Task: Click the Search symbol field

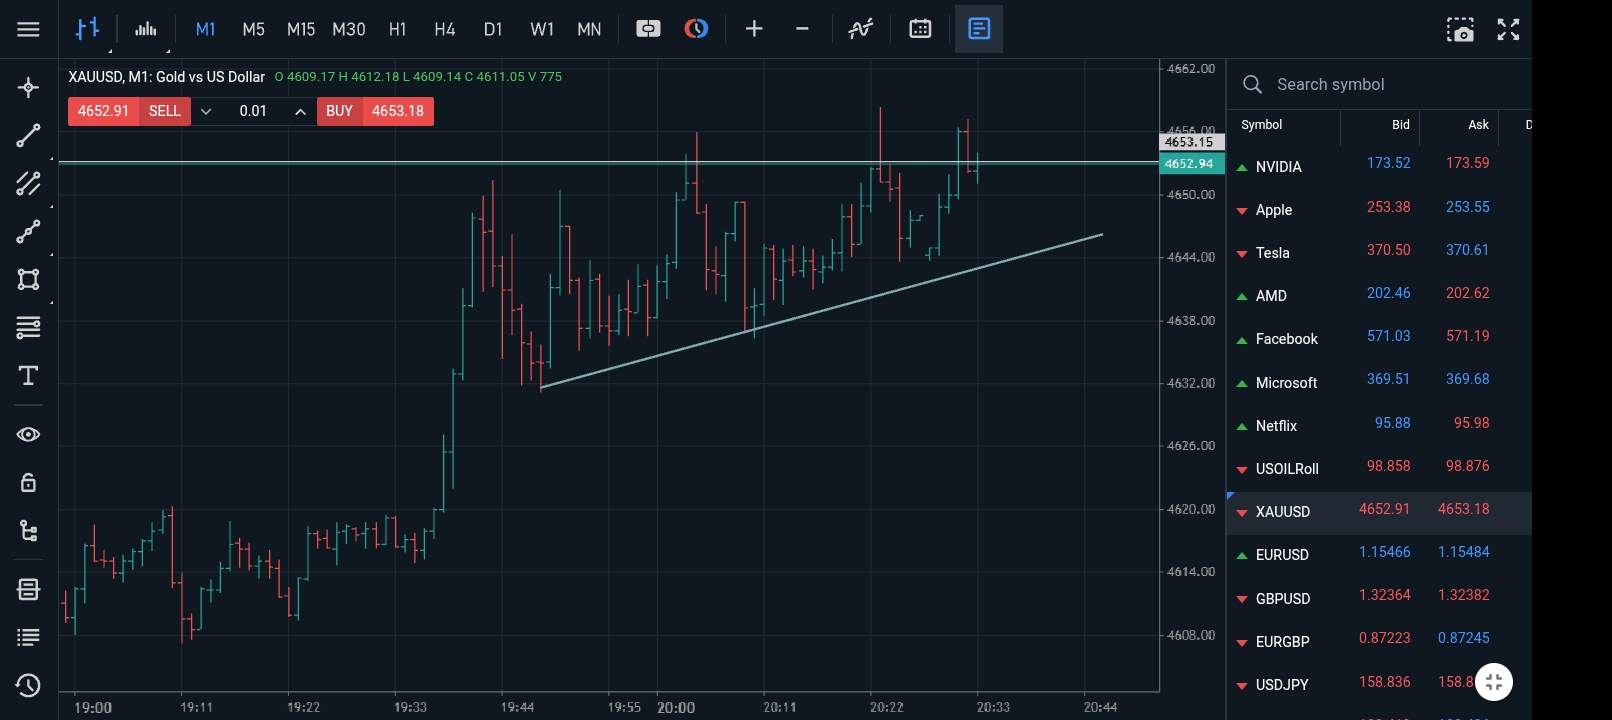Action: point(1379,85)
